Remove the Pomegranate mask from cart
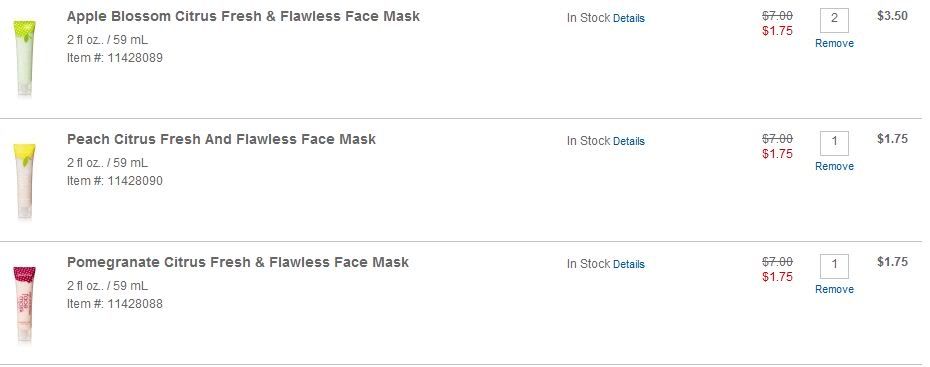The image size is (930, 367). (834, 289)
